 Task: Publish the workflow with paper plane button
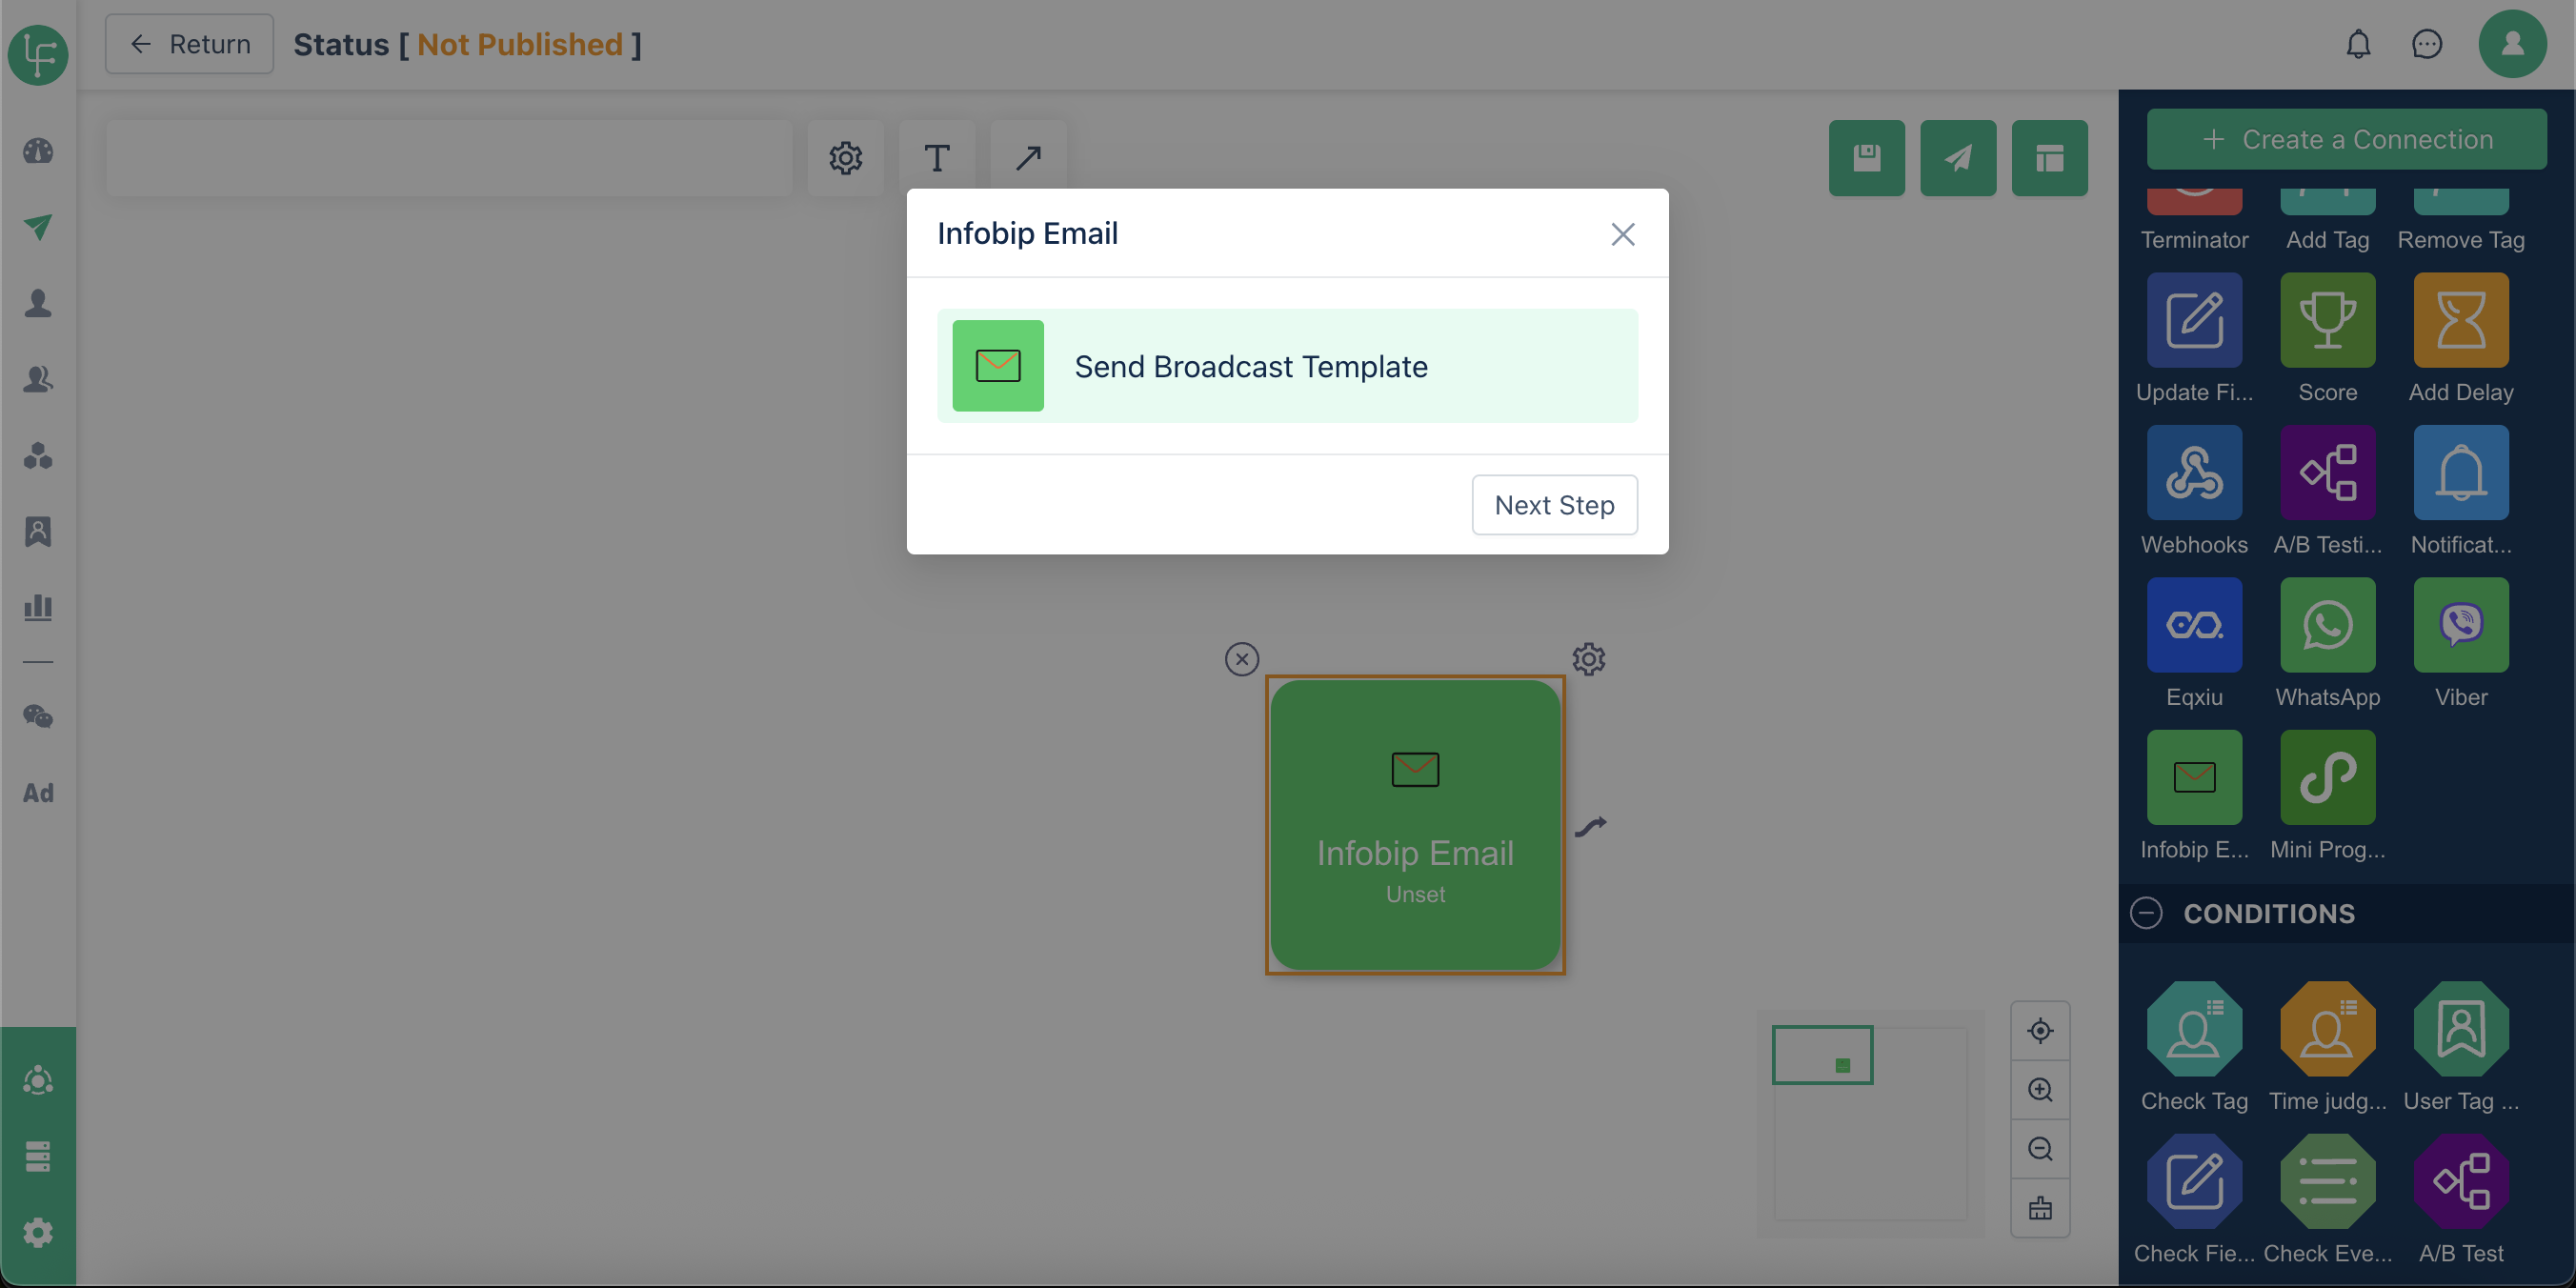[x=1958, y=158]
